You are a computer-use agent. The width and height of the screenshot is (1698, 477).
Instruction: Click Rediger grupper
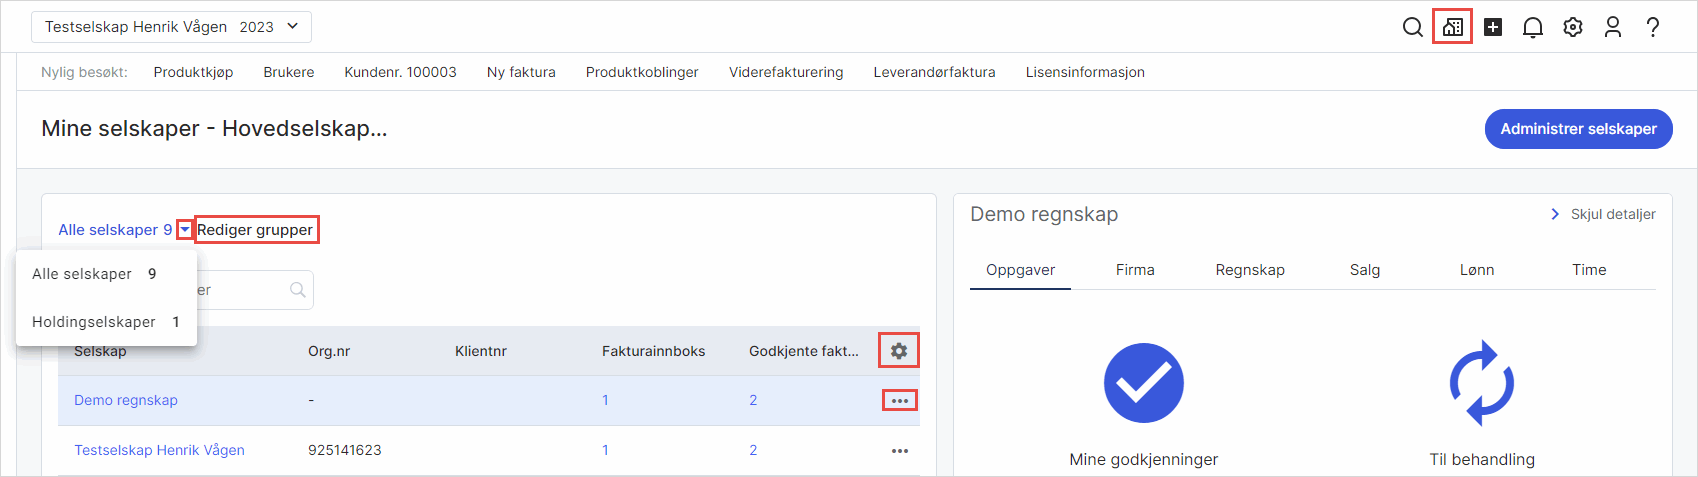point(255,230)
